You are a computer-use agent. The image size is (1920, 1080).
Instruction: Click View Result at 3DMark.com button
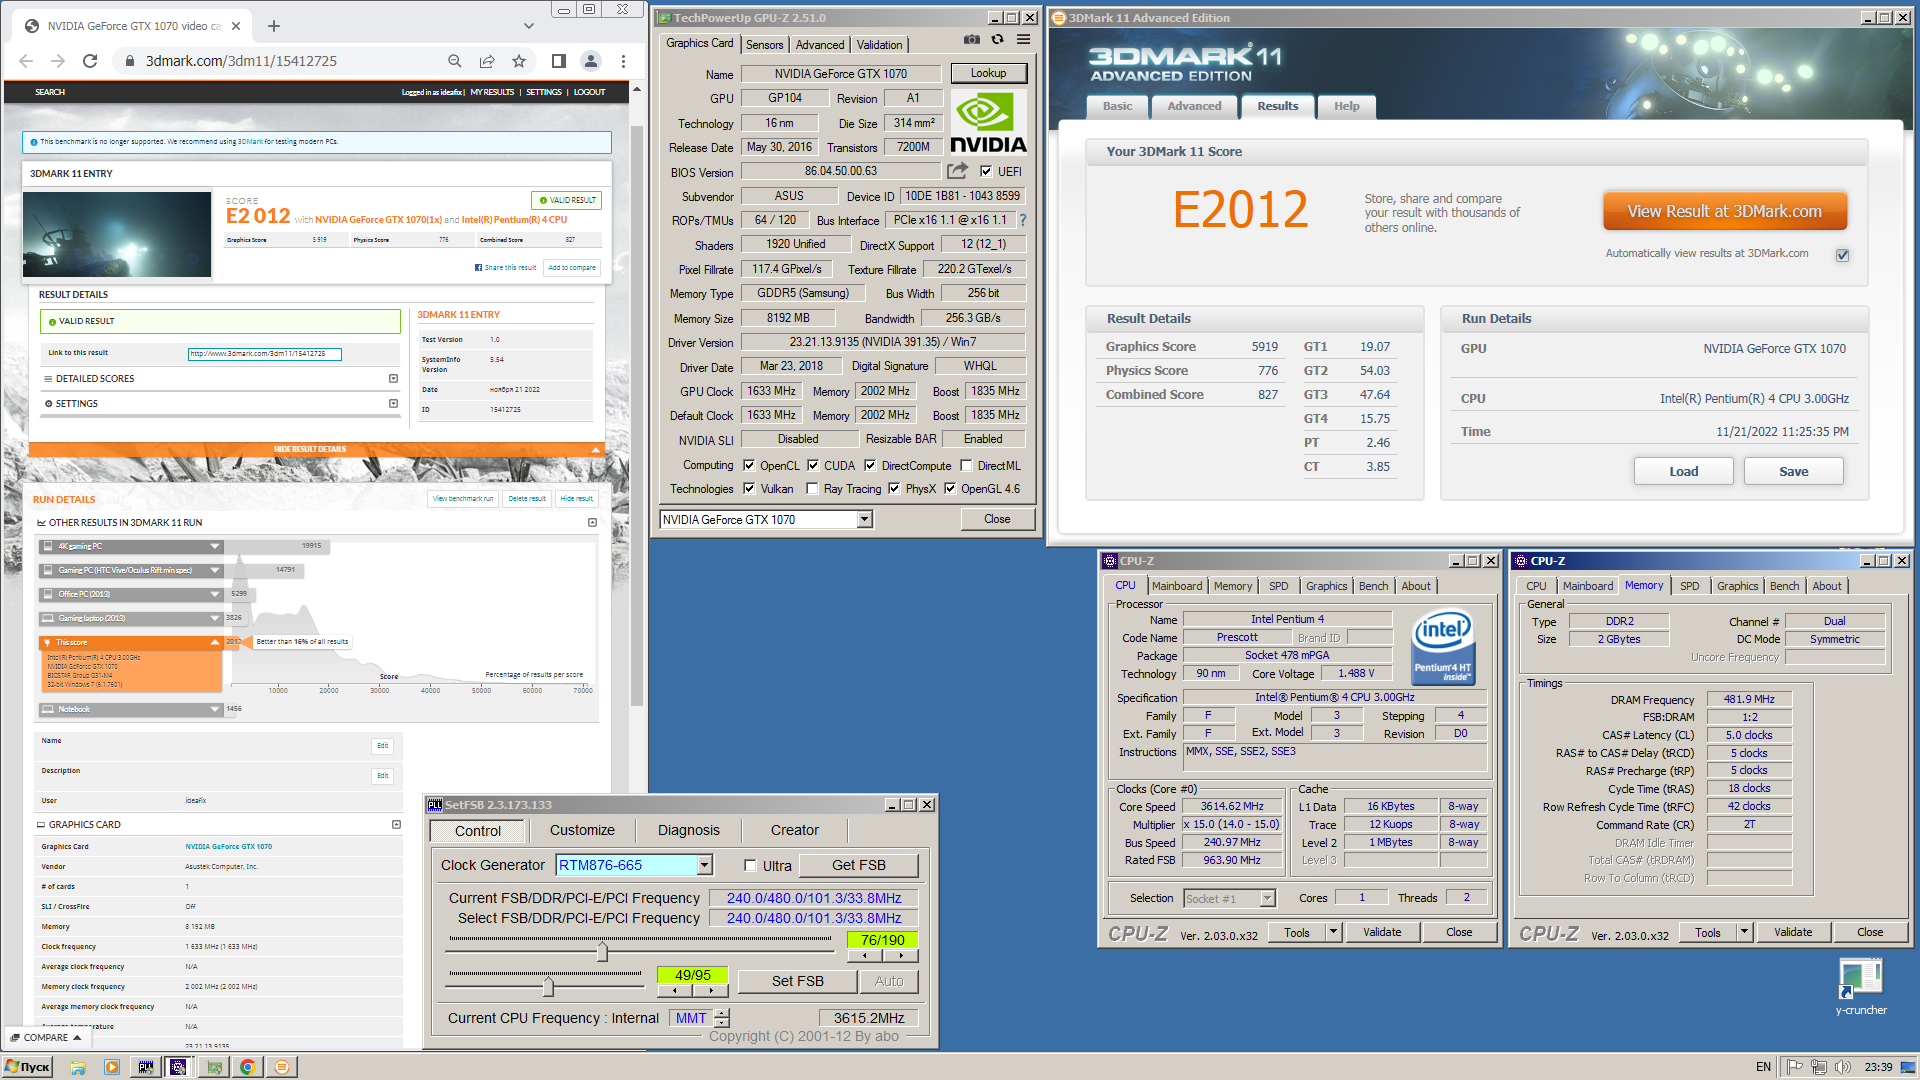click(x=1725, y=211)
